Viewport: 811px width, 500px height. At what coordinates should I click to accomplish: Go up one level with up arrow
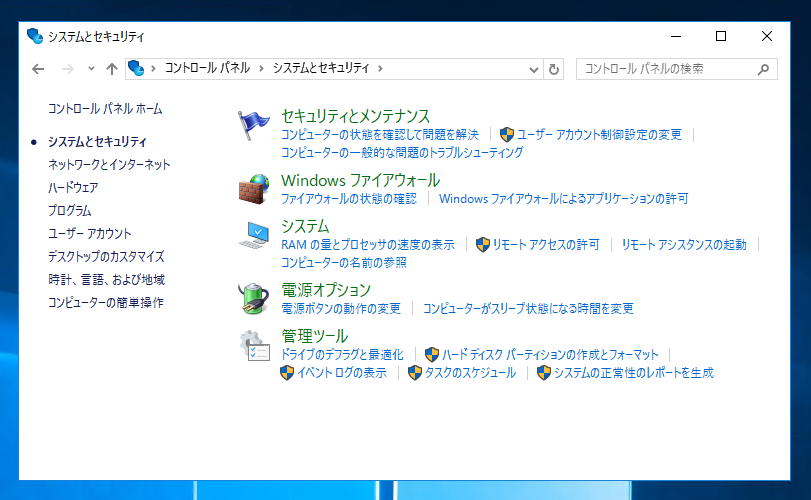(112, 69)
